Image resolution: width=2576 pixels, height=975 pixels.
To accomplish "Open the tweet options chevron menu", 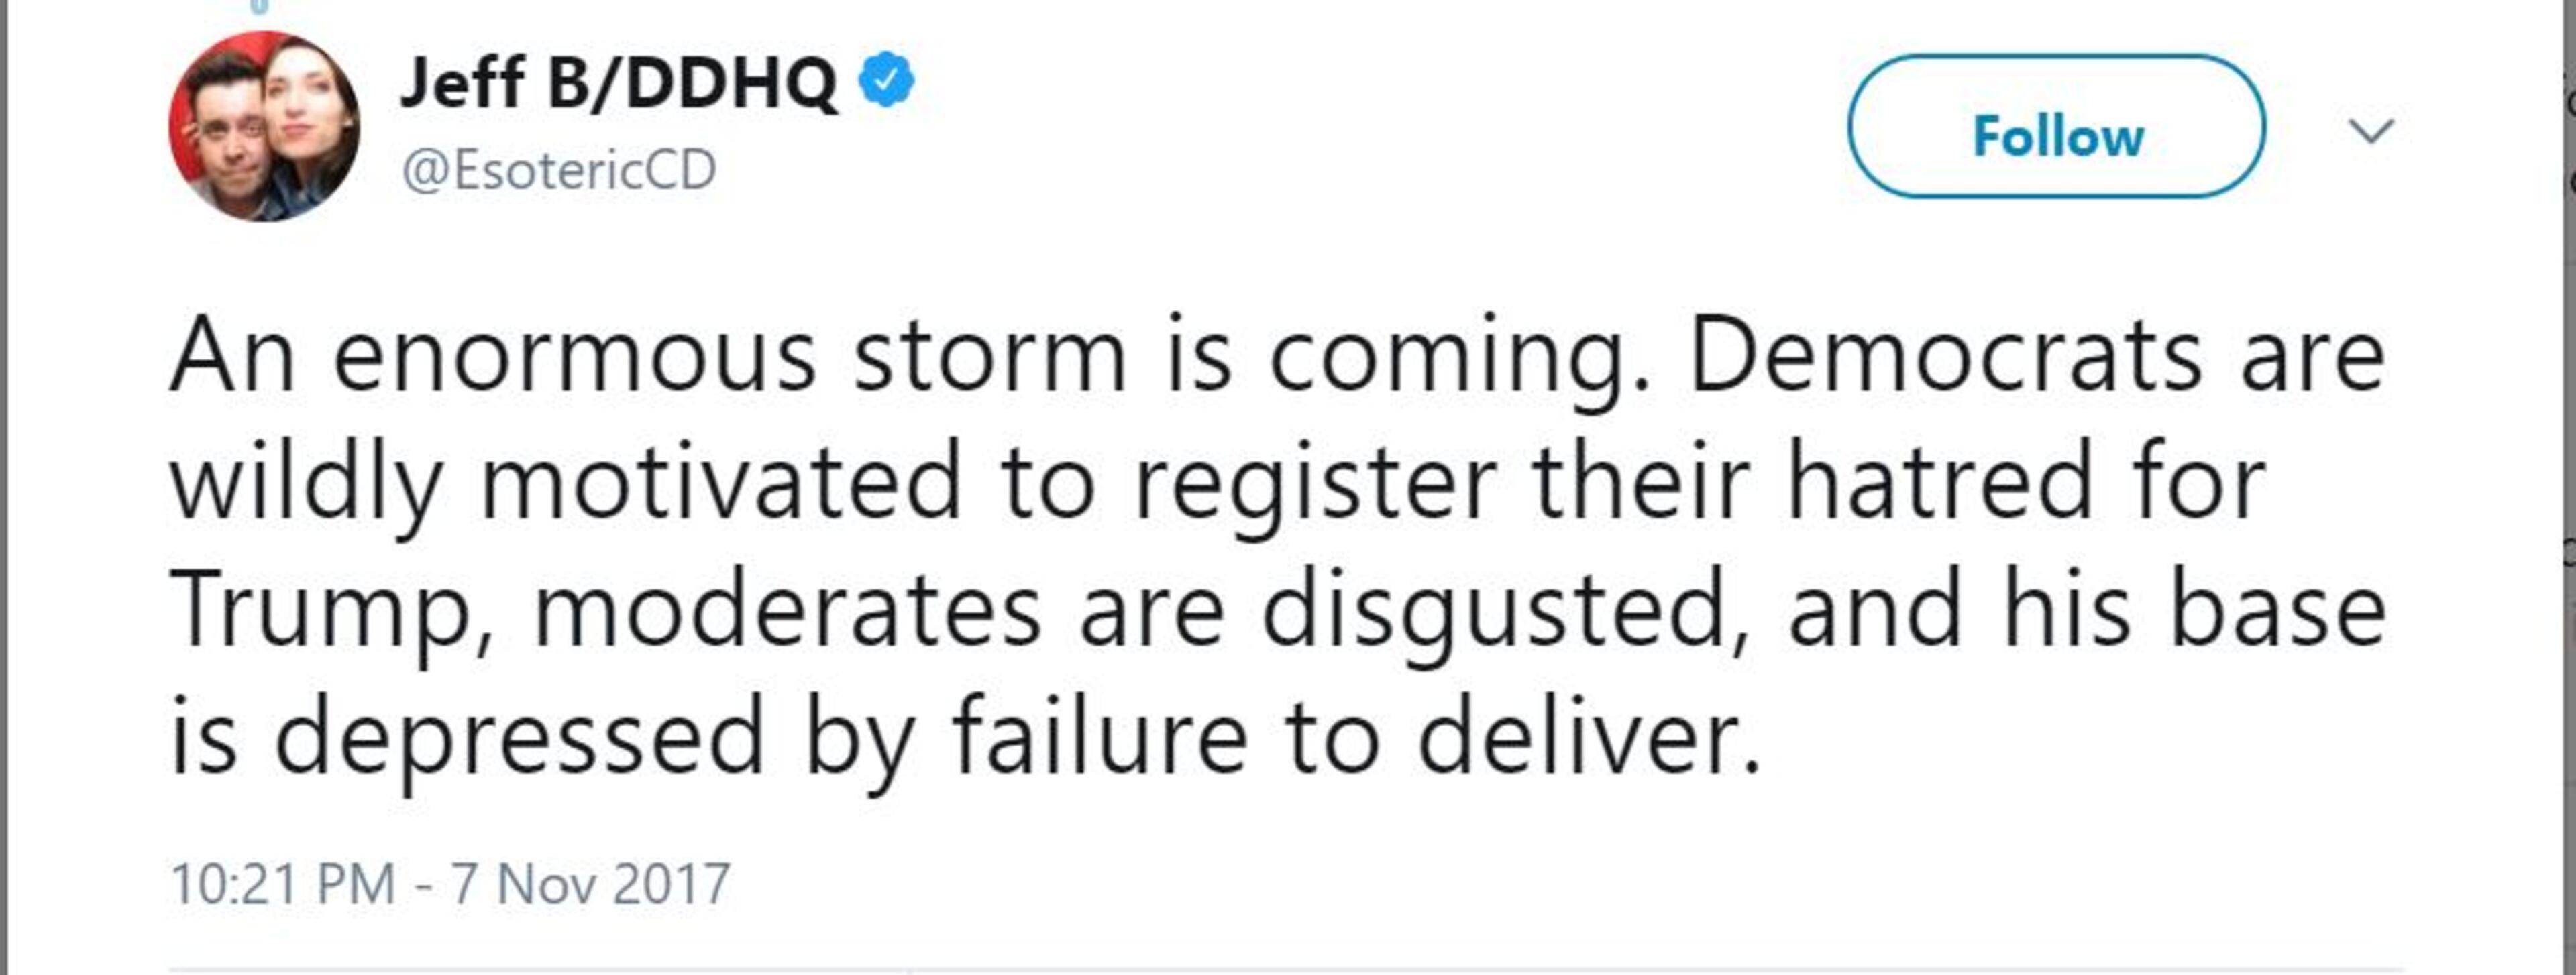I will (2370, 130).
